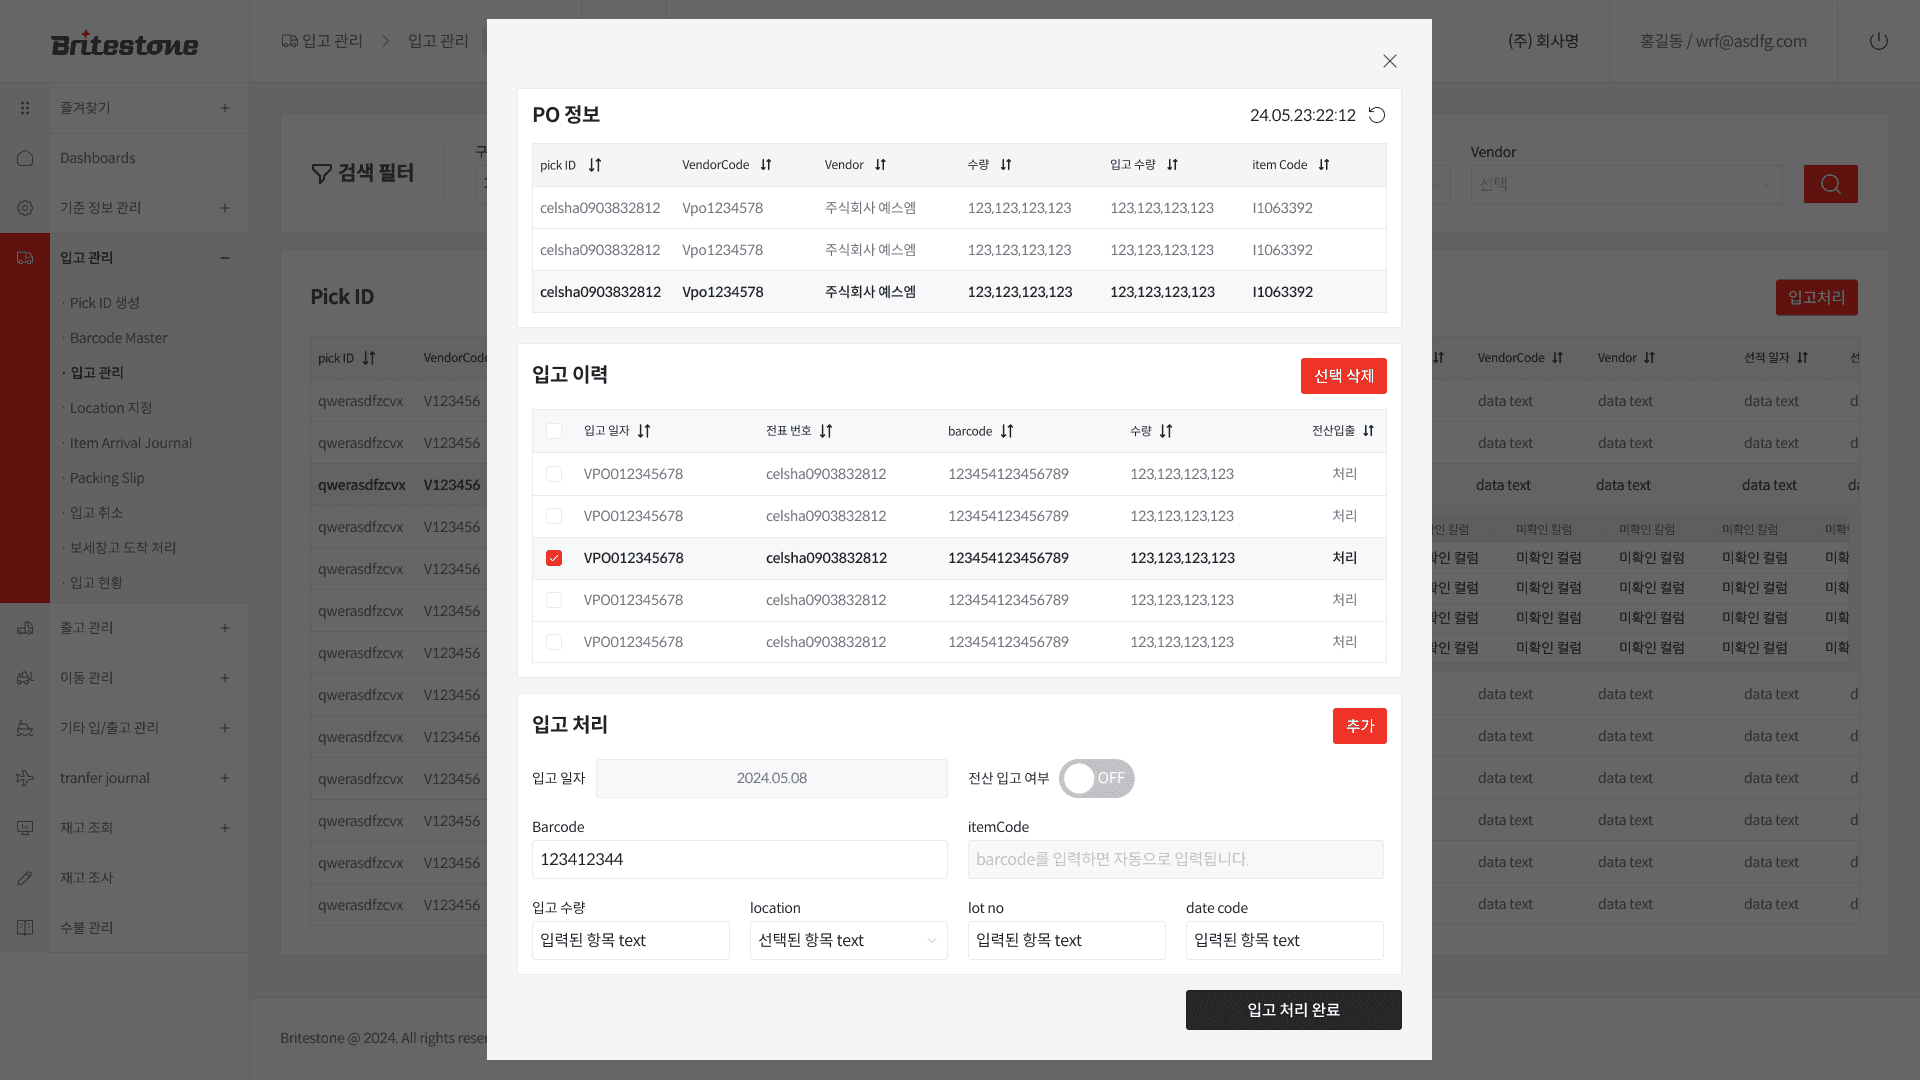Click the 이동 관리 sidebar icon
This screenshot has height=1080, width=1920.
coord(25,678)
